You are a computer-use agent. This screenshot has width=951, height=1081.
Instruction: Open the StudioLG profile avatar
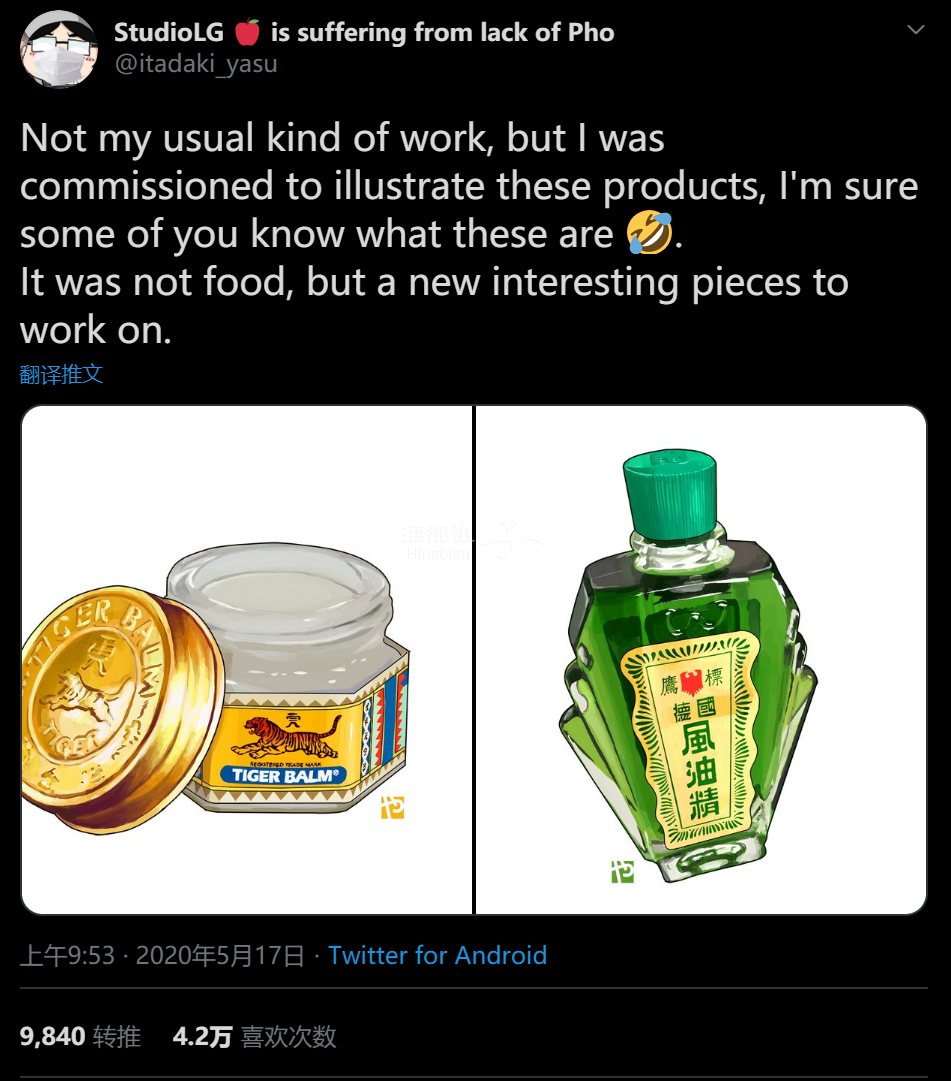(58, 47)
